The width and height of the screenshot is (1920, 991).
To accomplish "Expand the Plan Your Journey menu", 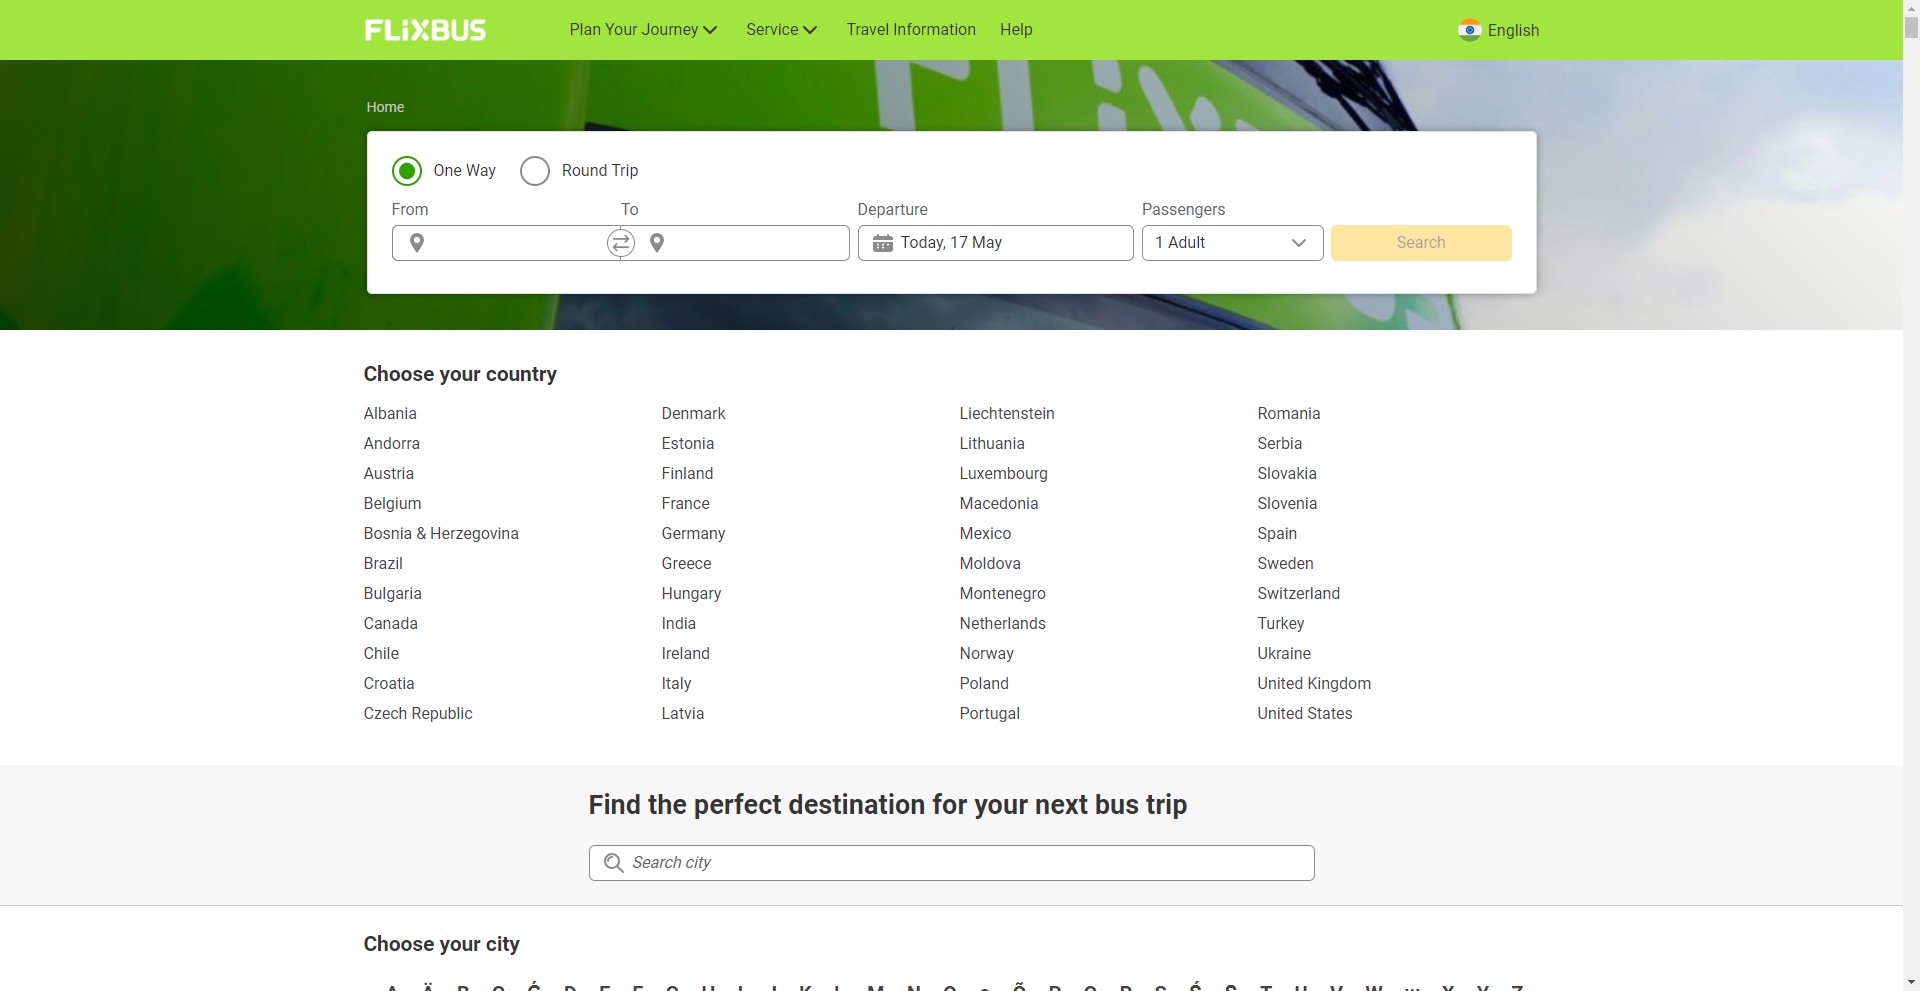I will coord(643,30).
